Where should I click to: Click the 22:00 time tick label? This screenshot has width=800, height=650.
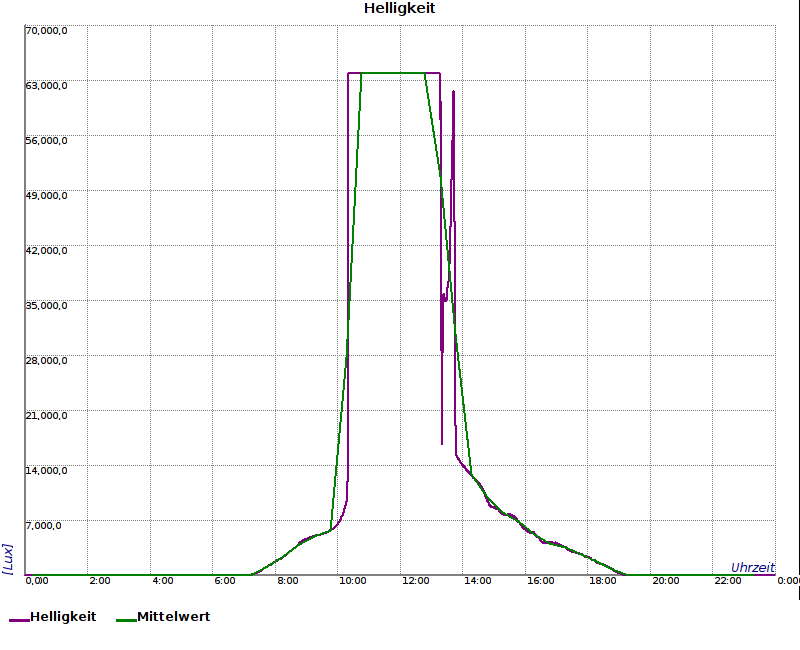[x=728, y=581]
